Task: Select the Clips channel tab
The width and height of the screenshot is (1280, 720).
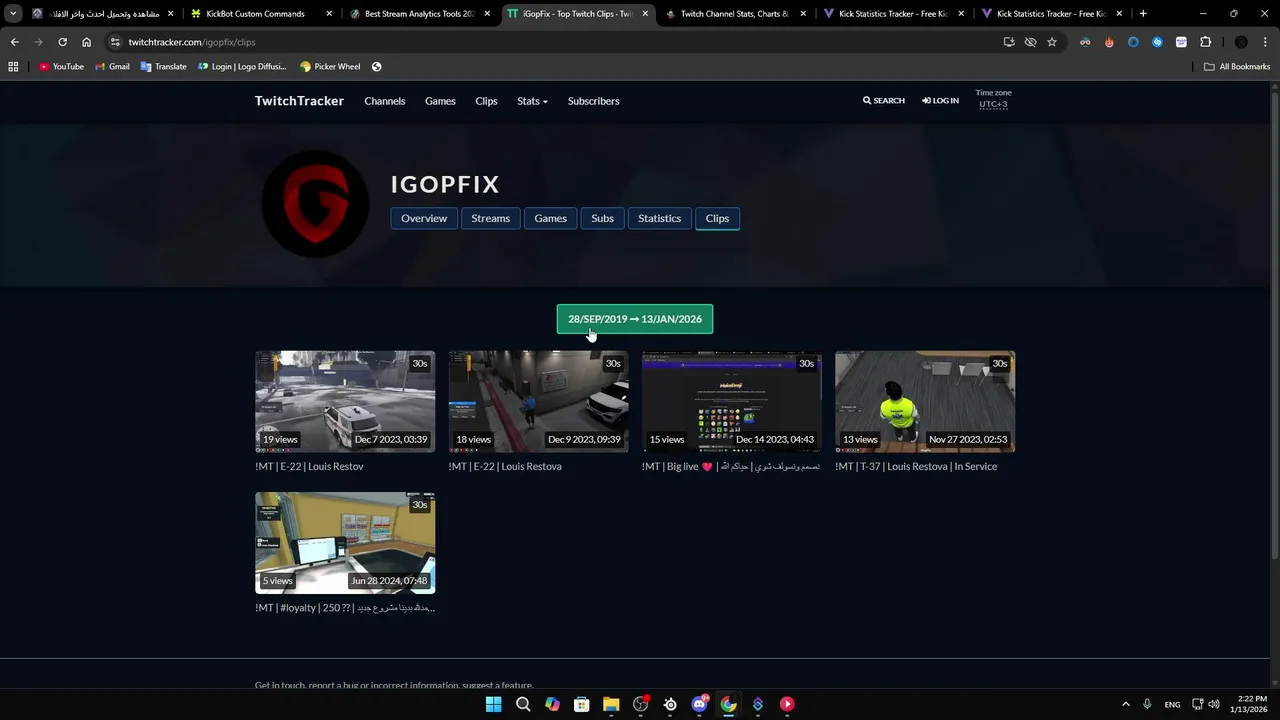Action: tap(717, 218)
